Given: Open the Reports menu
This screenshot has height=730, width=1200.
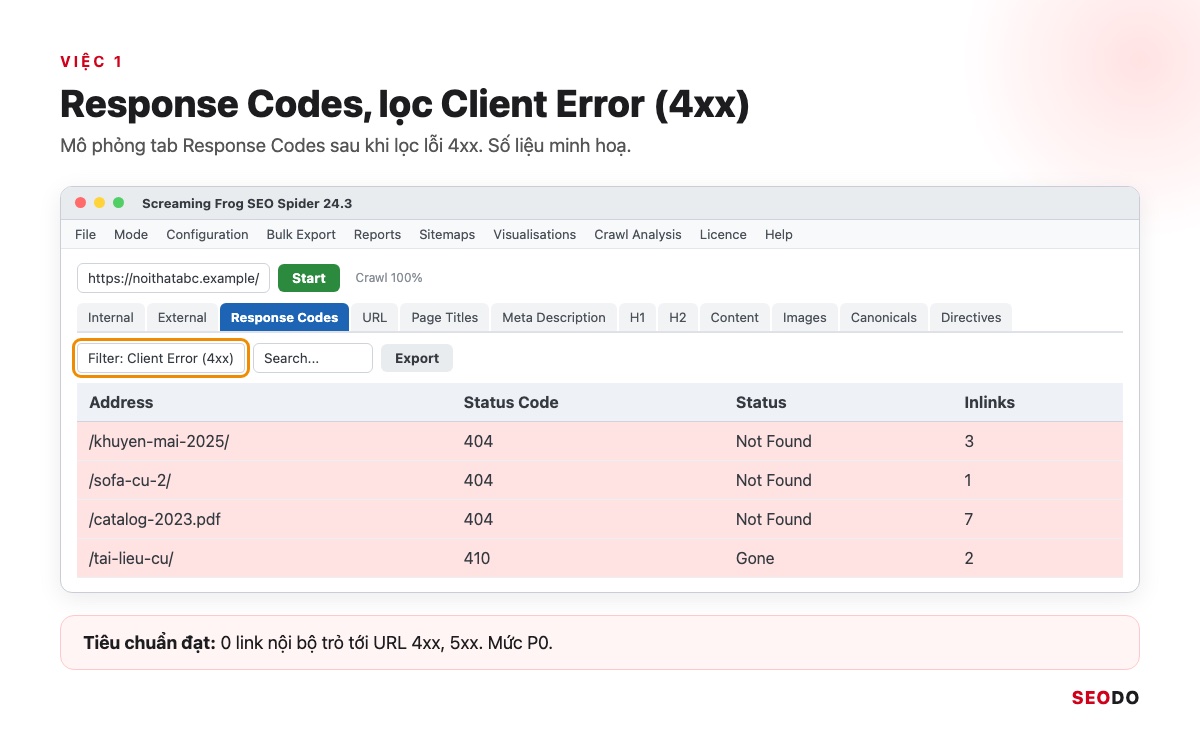Looking at the screenshot, I should click(x=377, y=234).
